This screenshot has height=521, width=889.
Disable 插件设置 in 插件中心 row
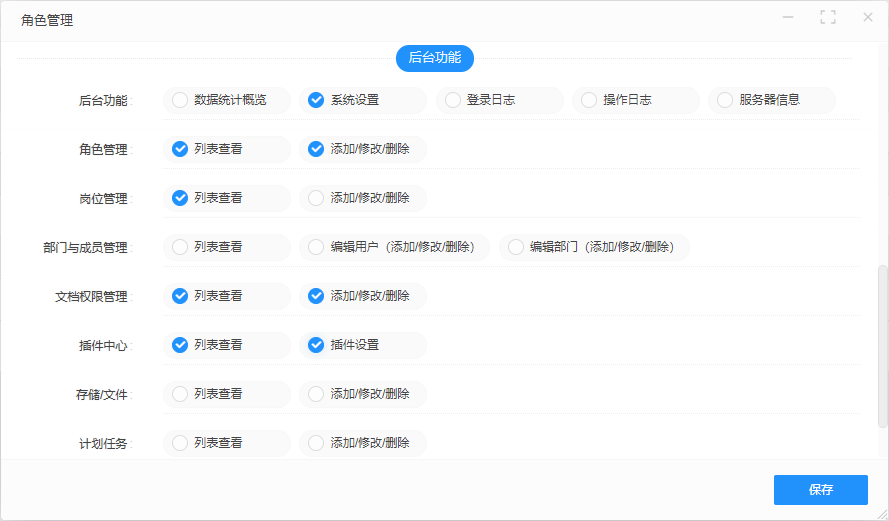point(316,345)
